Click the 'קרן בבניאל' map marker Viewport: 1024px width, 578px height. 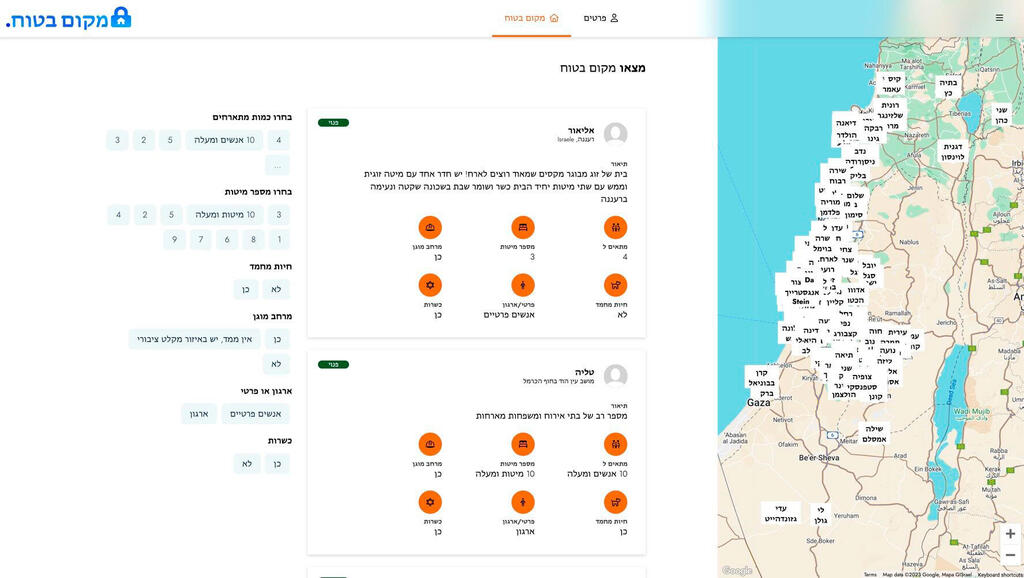pyautogui.click(x=762, y=377)
